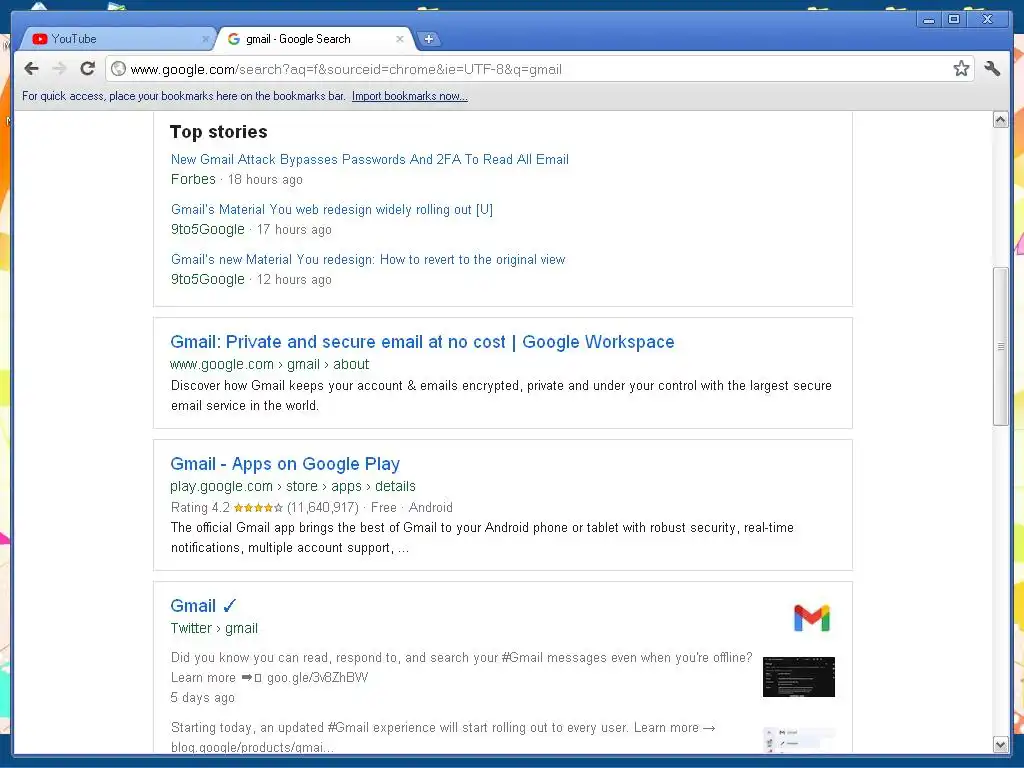Click the scrollbar up arrow
1024x768 pixels.
[1000, 120]
